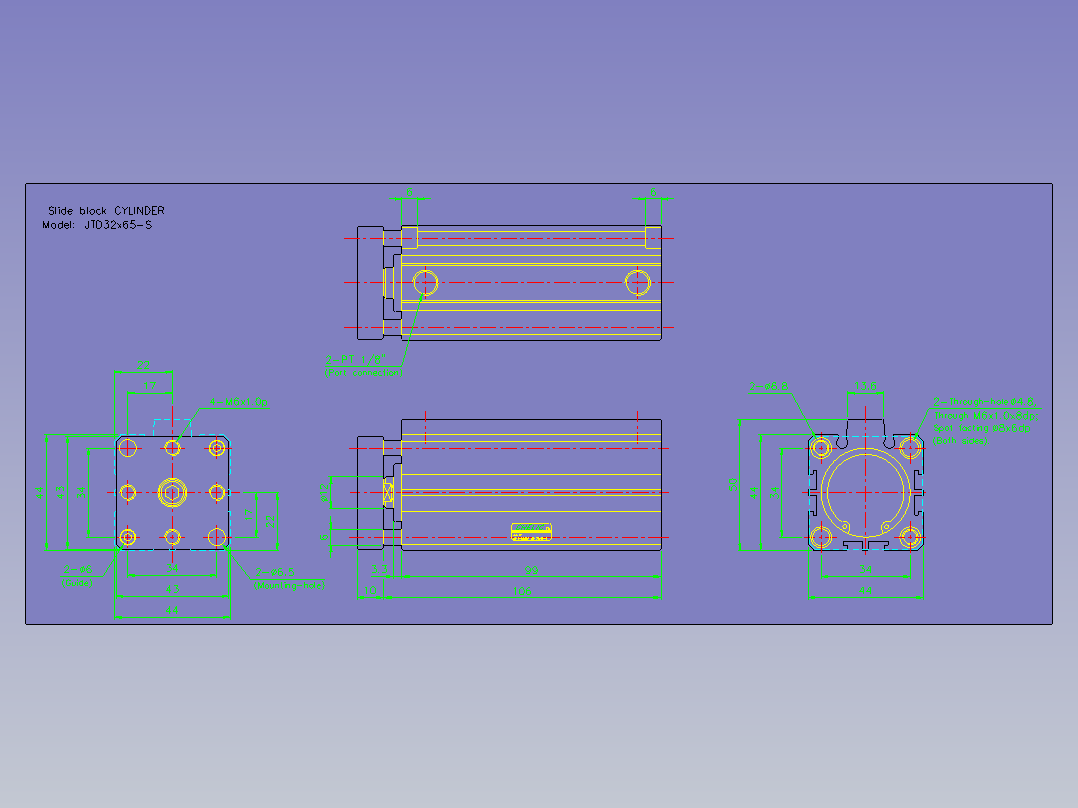The width and height of the screenshot is (1078, 808).
Task: Select the 'Through M6x1.0x8dp;' note line
Action: pos(985,415)
